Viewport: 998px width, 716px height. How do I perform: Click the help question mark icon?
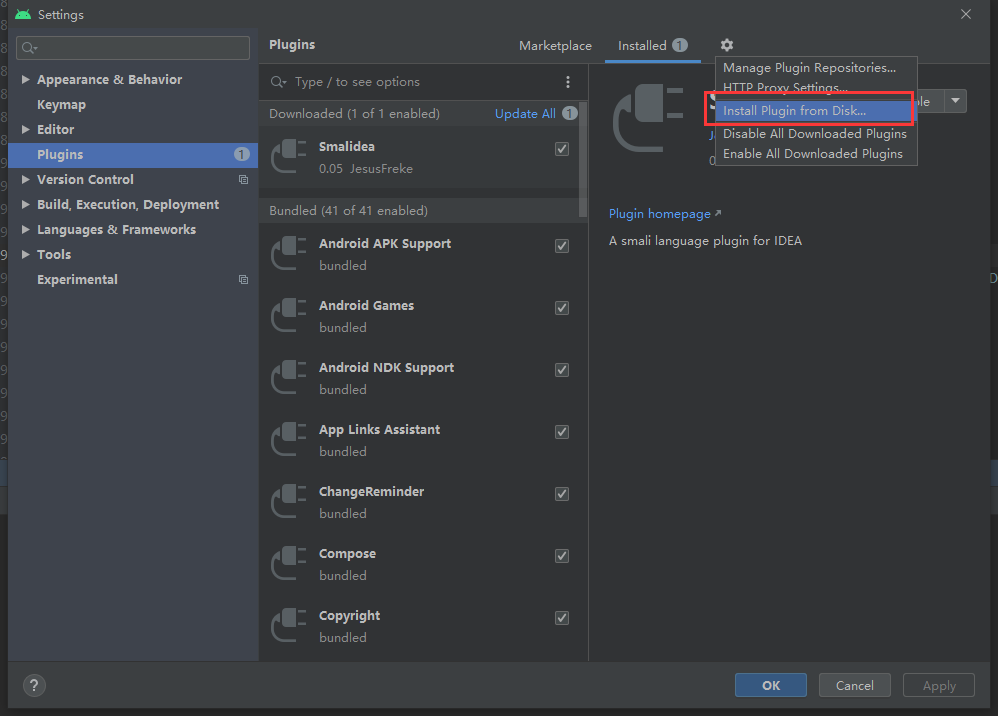click(34, 686)
